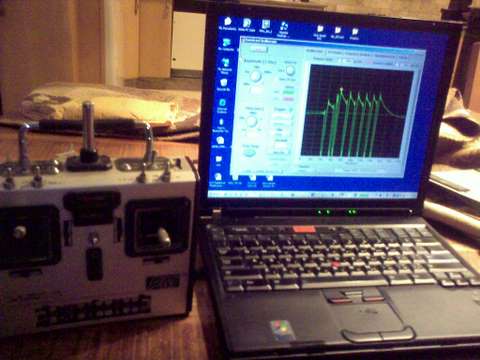Select the first tab above the waveform display

[x=314, y=51]
